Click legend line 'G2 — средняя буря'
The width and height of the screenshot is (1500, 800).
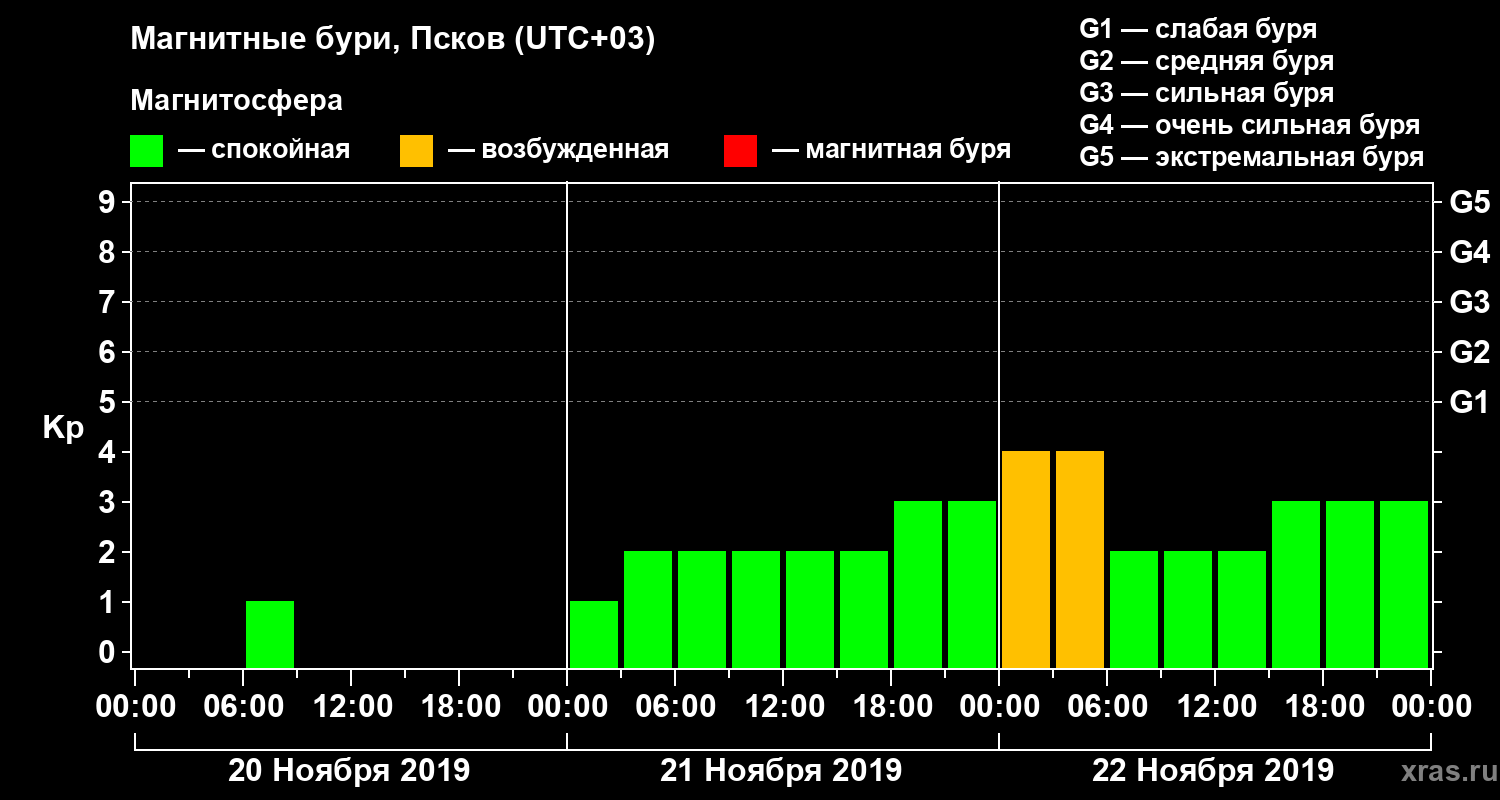tap(1206, 61)
